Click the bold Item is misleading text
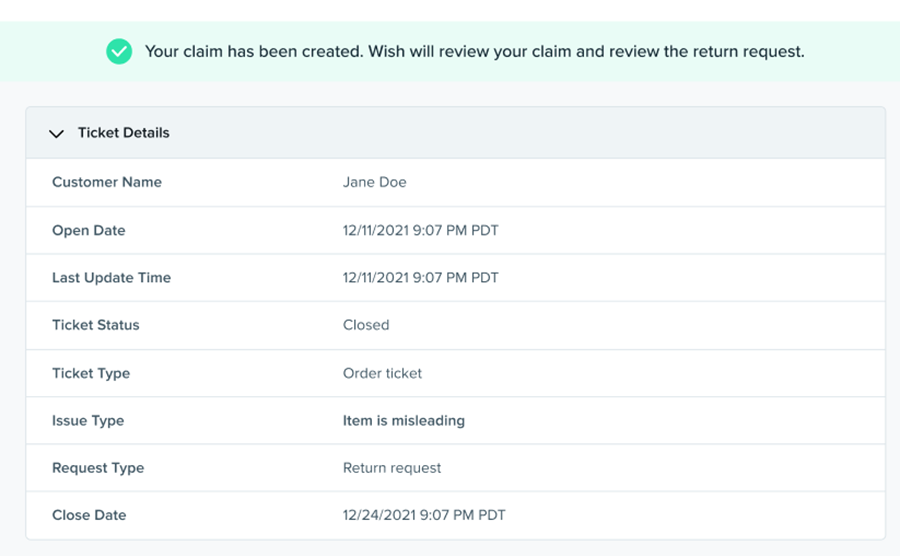The image size is (900, 556). point(403,421)
